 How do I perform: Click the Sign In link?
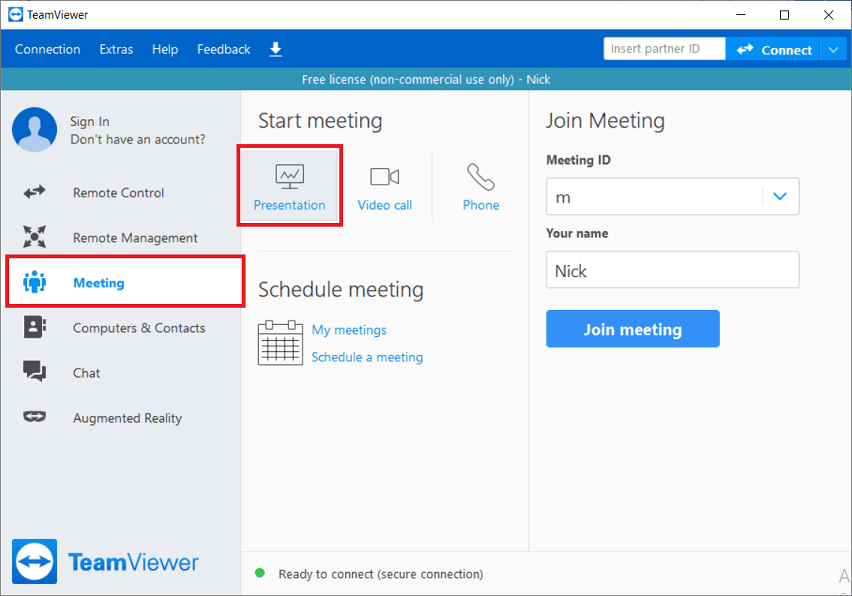[90, 121]
